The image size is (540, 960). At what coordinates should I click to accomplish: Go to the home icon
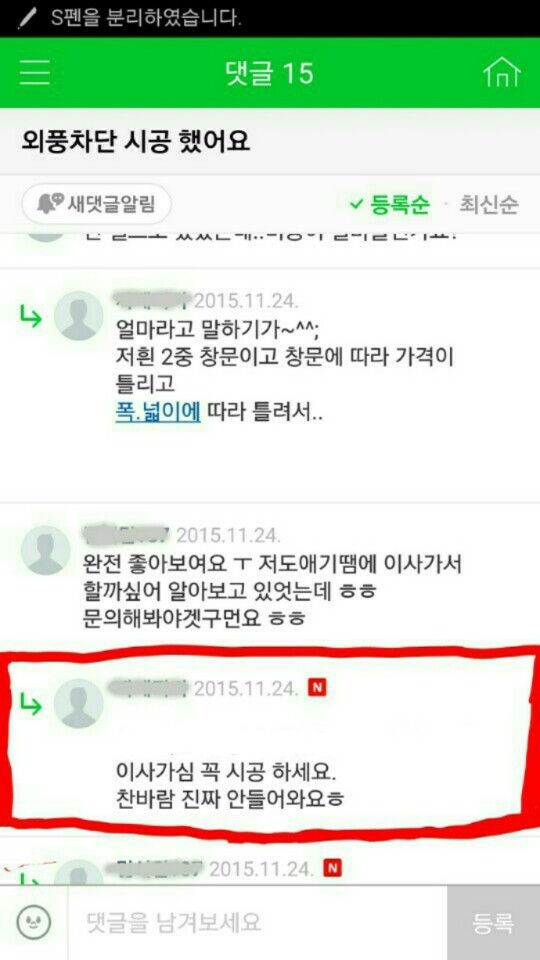(501, 73)
